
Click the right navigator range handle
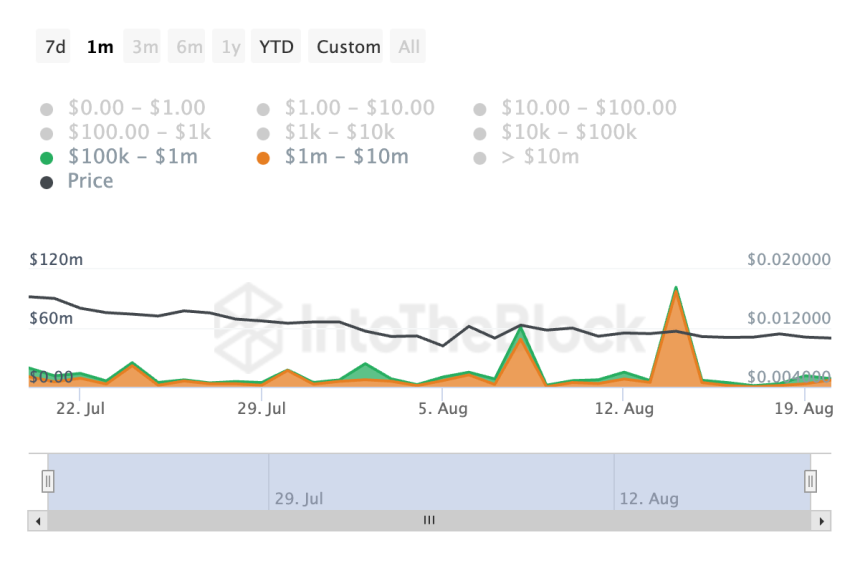coord(811,482)
